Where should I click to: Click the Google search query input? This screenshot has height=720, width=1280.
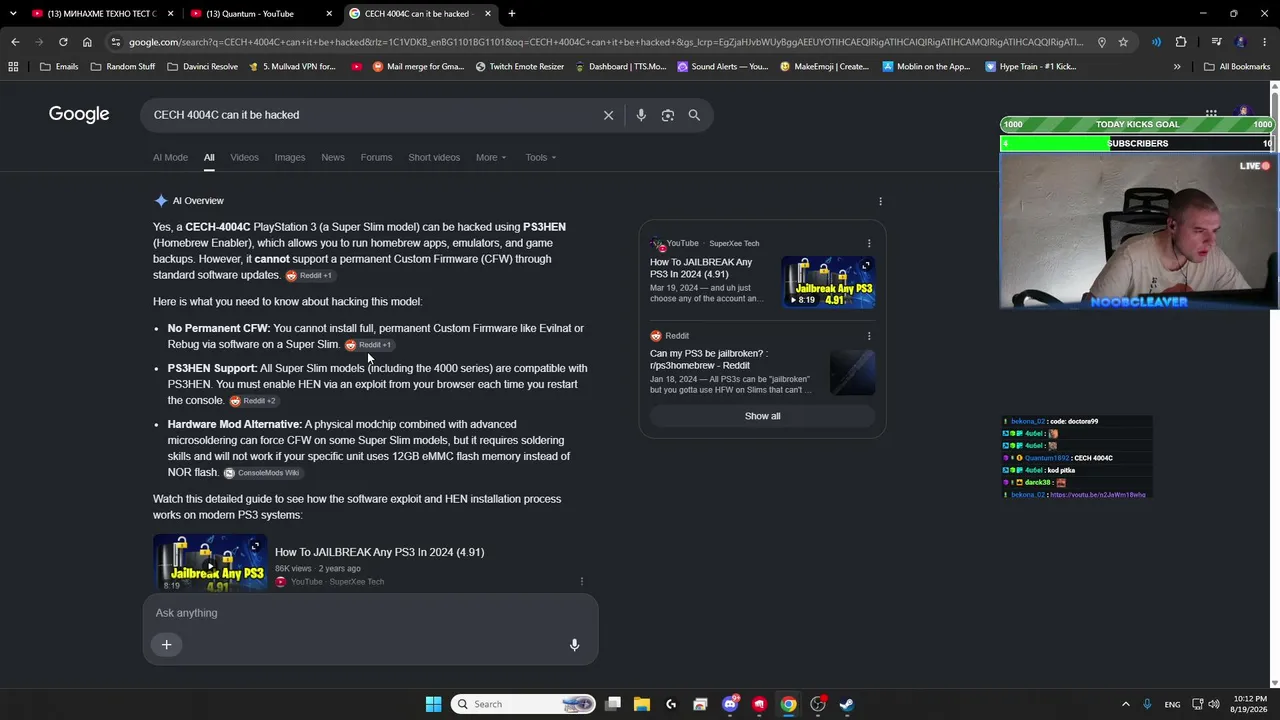370,115
